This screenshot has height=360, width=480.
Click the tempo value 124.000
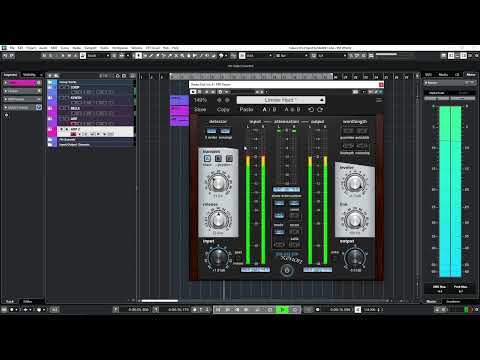[370, 310]
